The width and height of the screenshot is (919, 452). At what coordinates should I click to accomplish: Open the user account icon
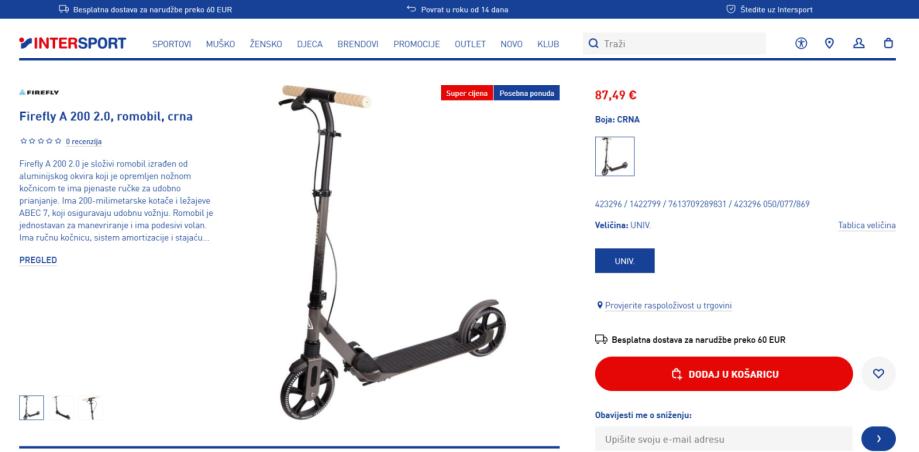pyautogui.click(x=859, y=43)
